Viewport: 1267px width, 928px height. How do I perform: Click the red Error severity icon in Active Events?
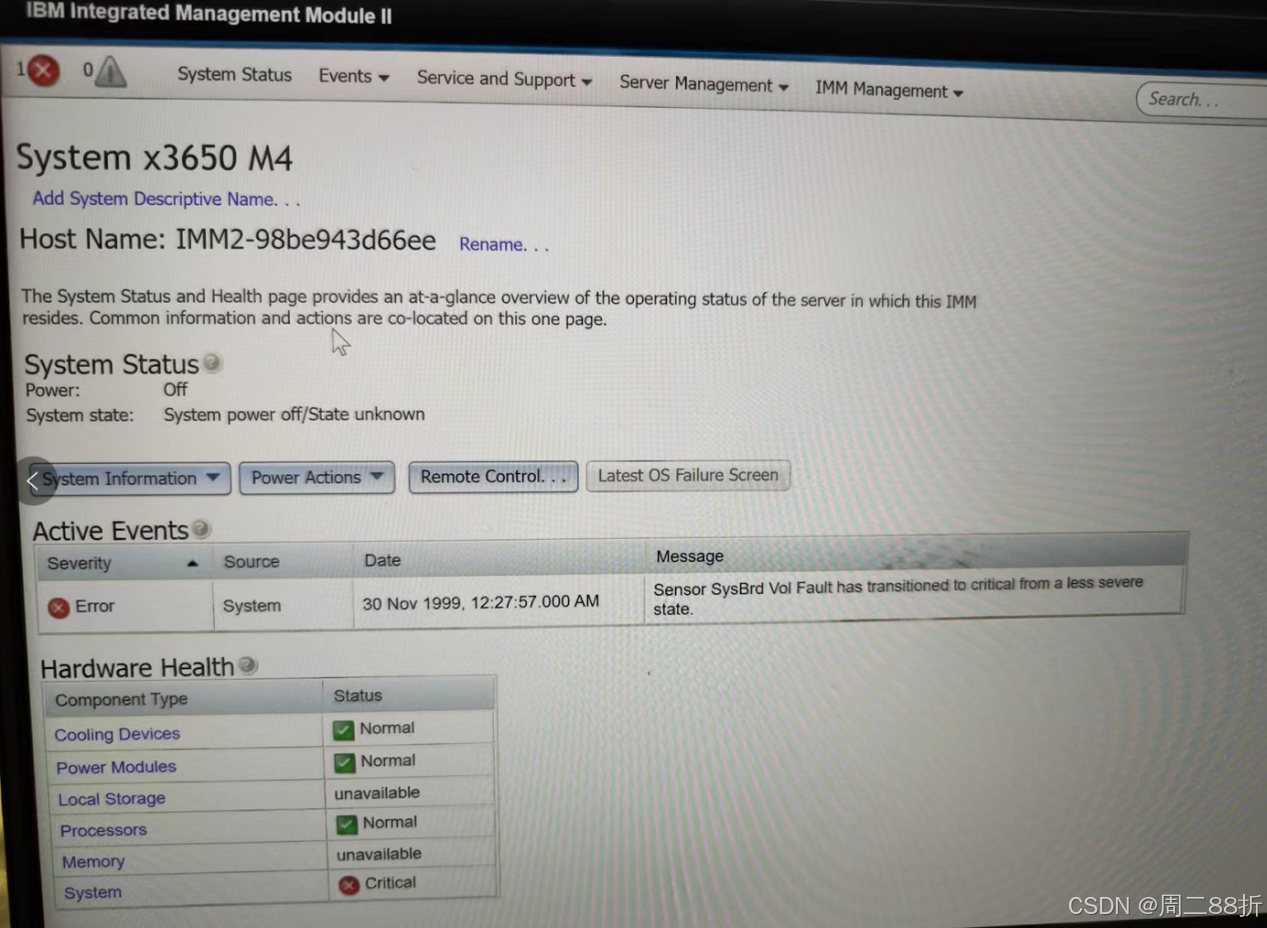59,607
